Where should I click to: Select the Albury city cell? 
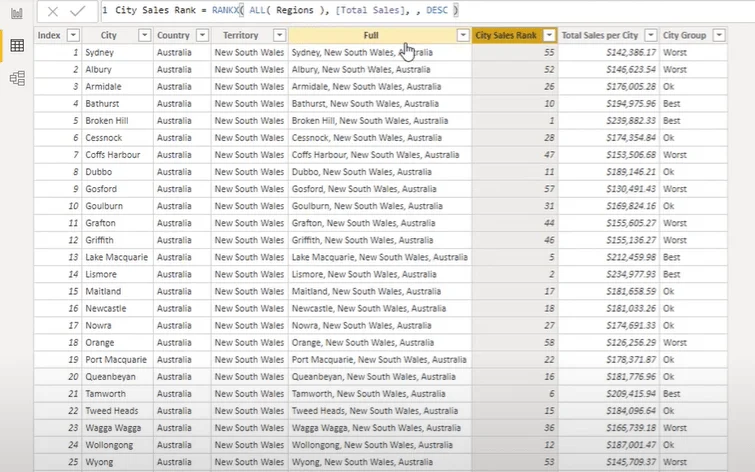[x=117, y=69]
